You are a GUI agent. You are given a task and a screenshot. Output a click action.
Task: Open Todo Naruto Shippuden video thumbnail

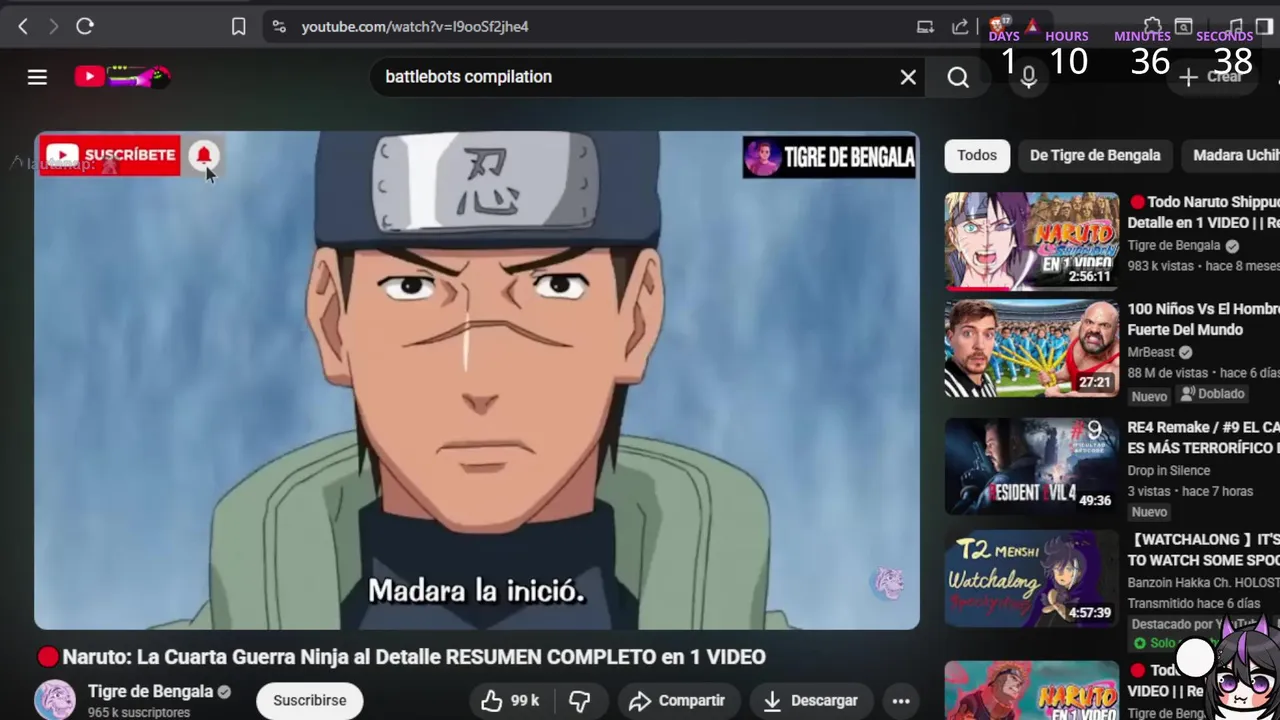(1032, 241)
